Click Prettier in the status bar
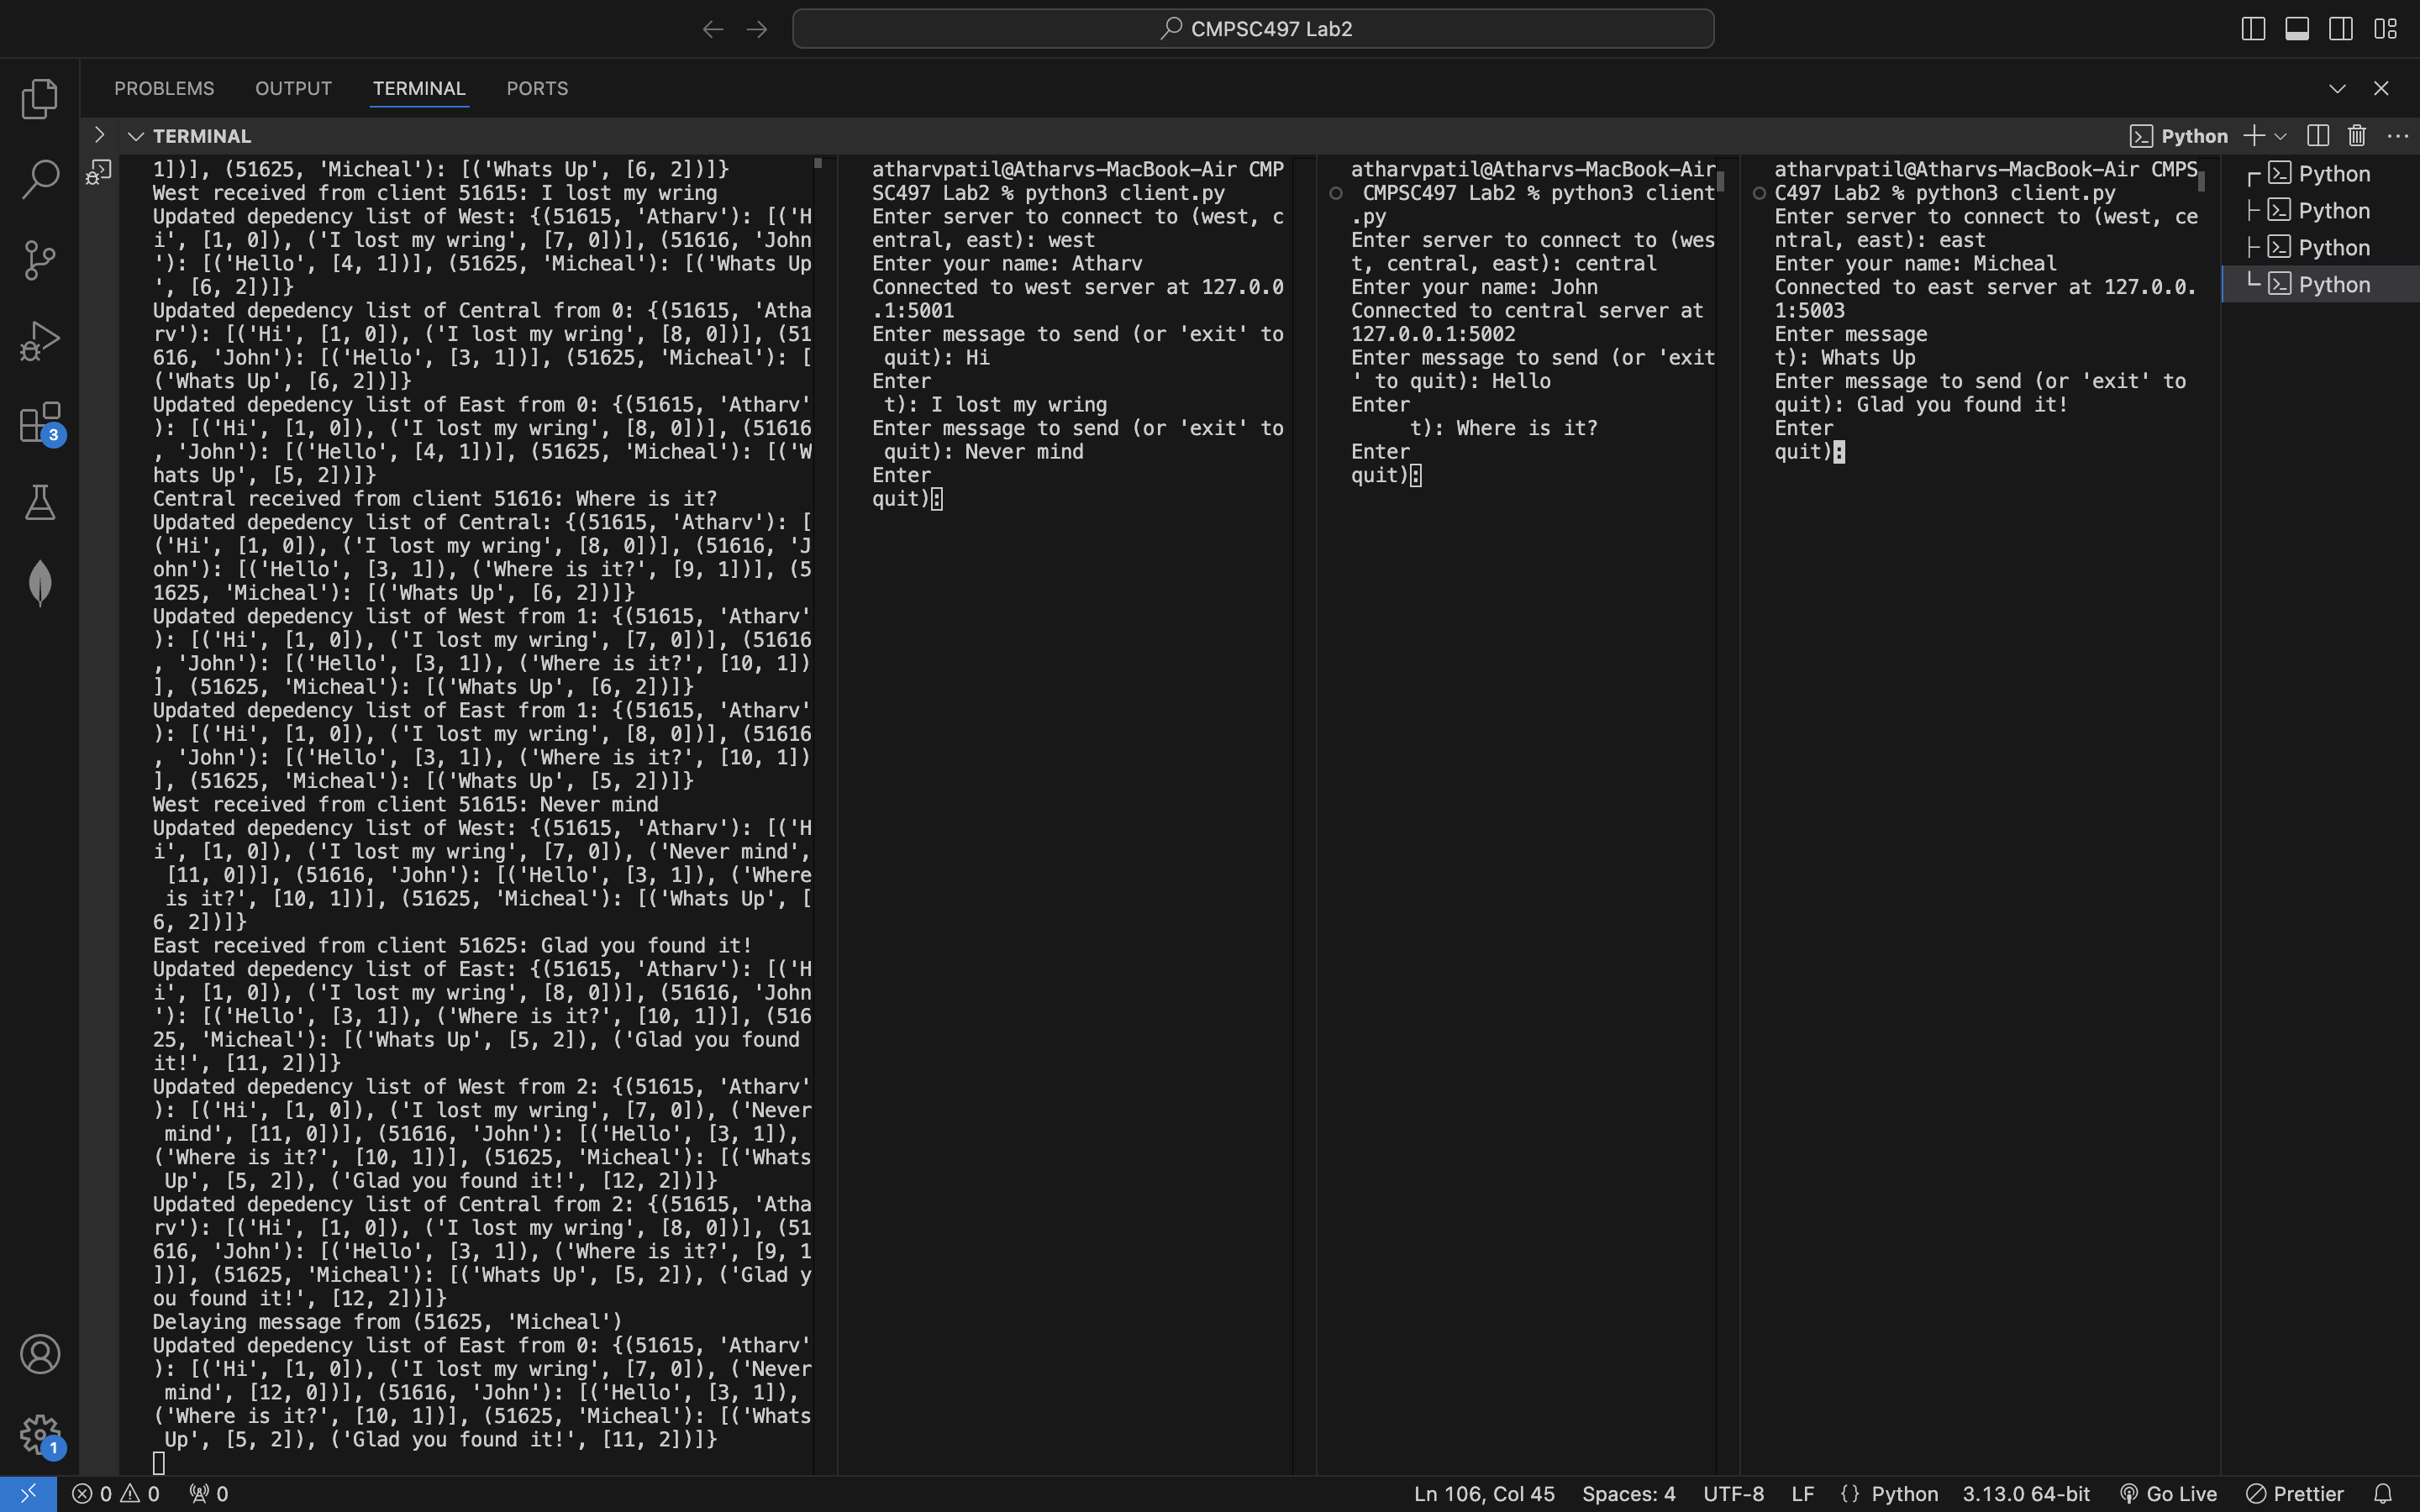Screen dimensions: 2420x1512 2295,1493
